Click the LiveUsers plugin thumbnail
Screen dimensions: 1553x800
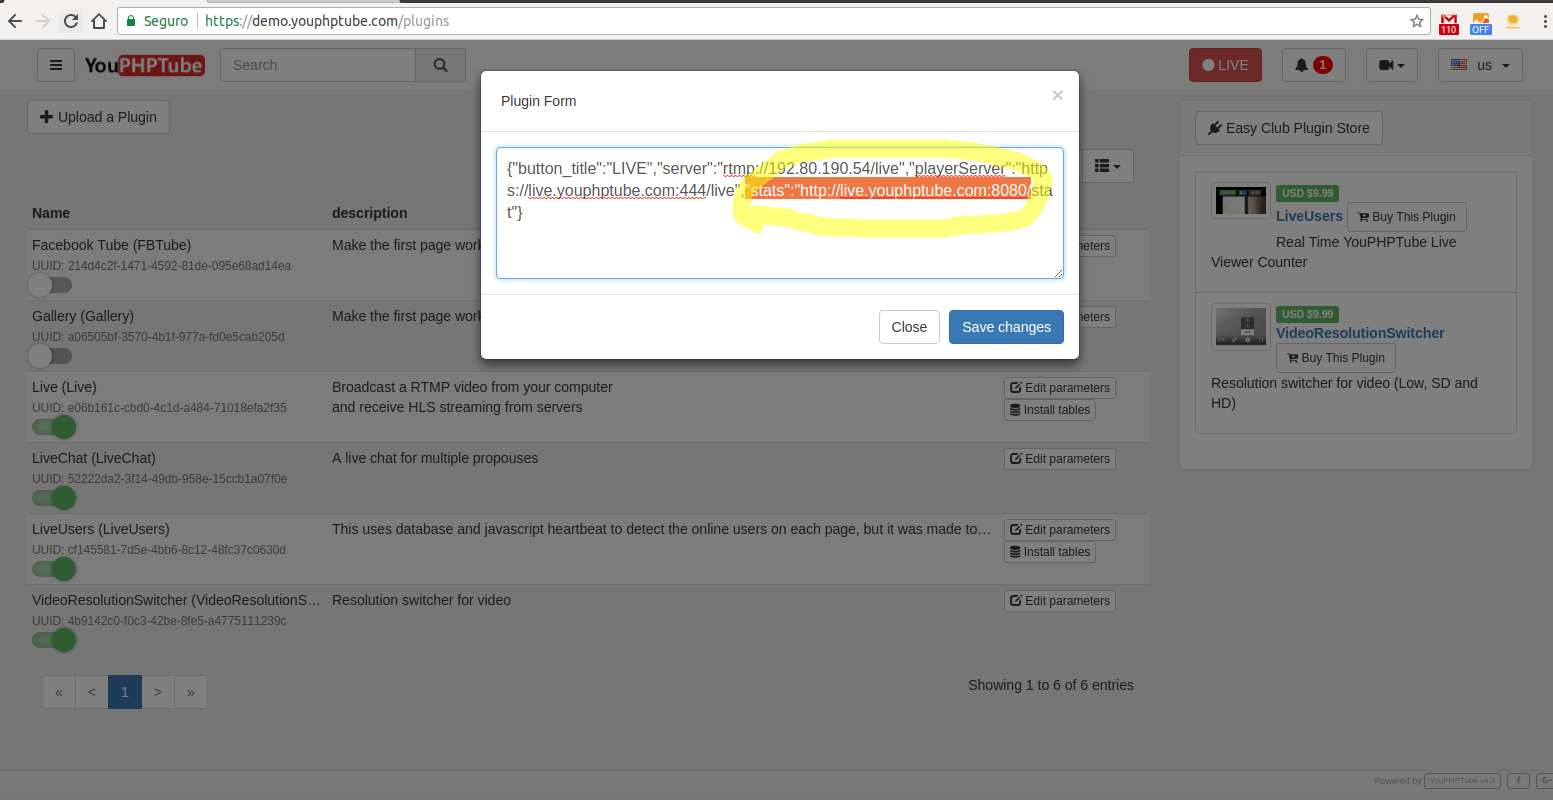point(1241,202)
